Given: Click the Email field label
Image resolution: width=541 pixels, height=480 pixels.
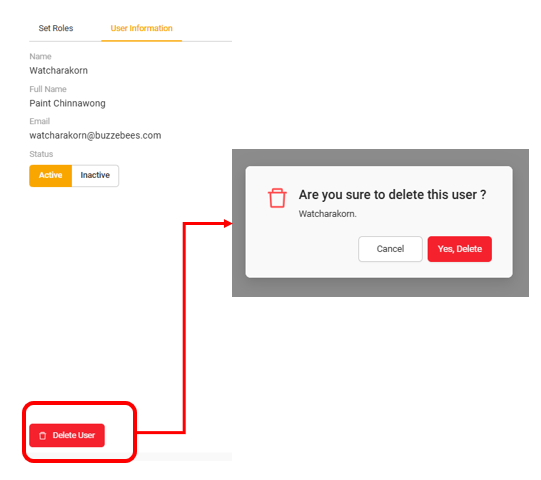Looking at the screenshot, I should 40,121.
